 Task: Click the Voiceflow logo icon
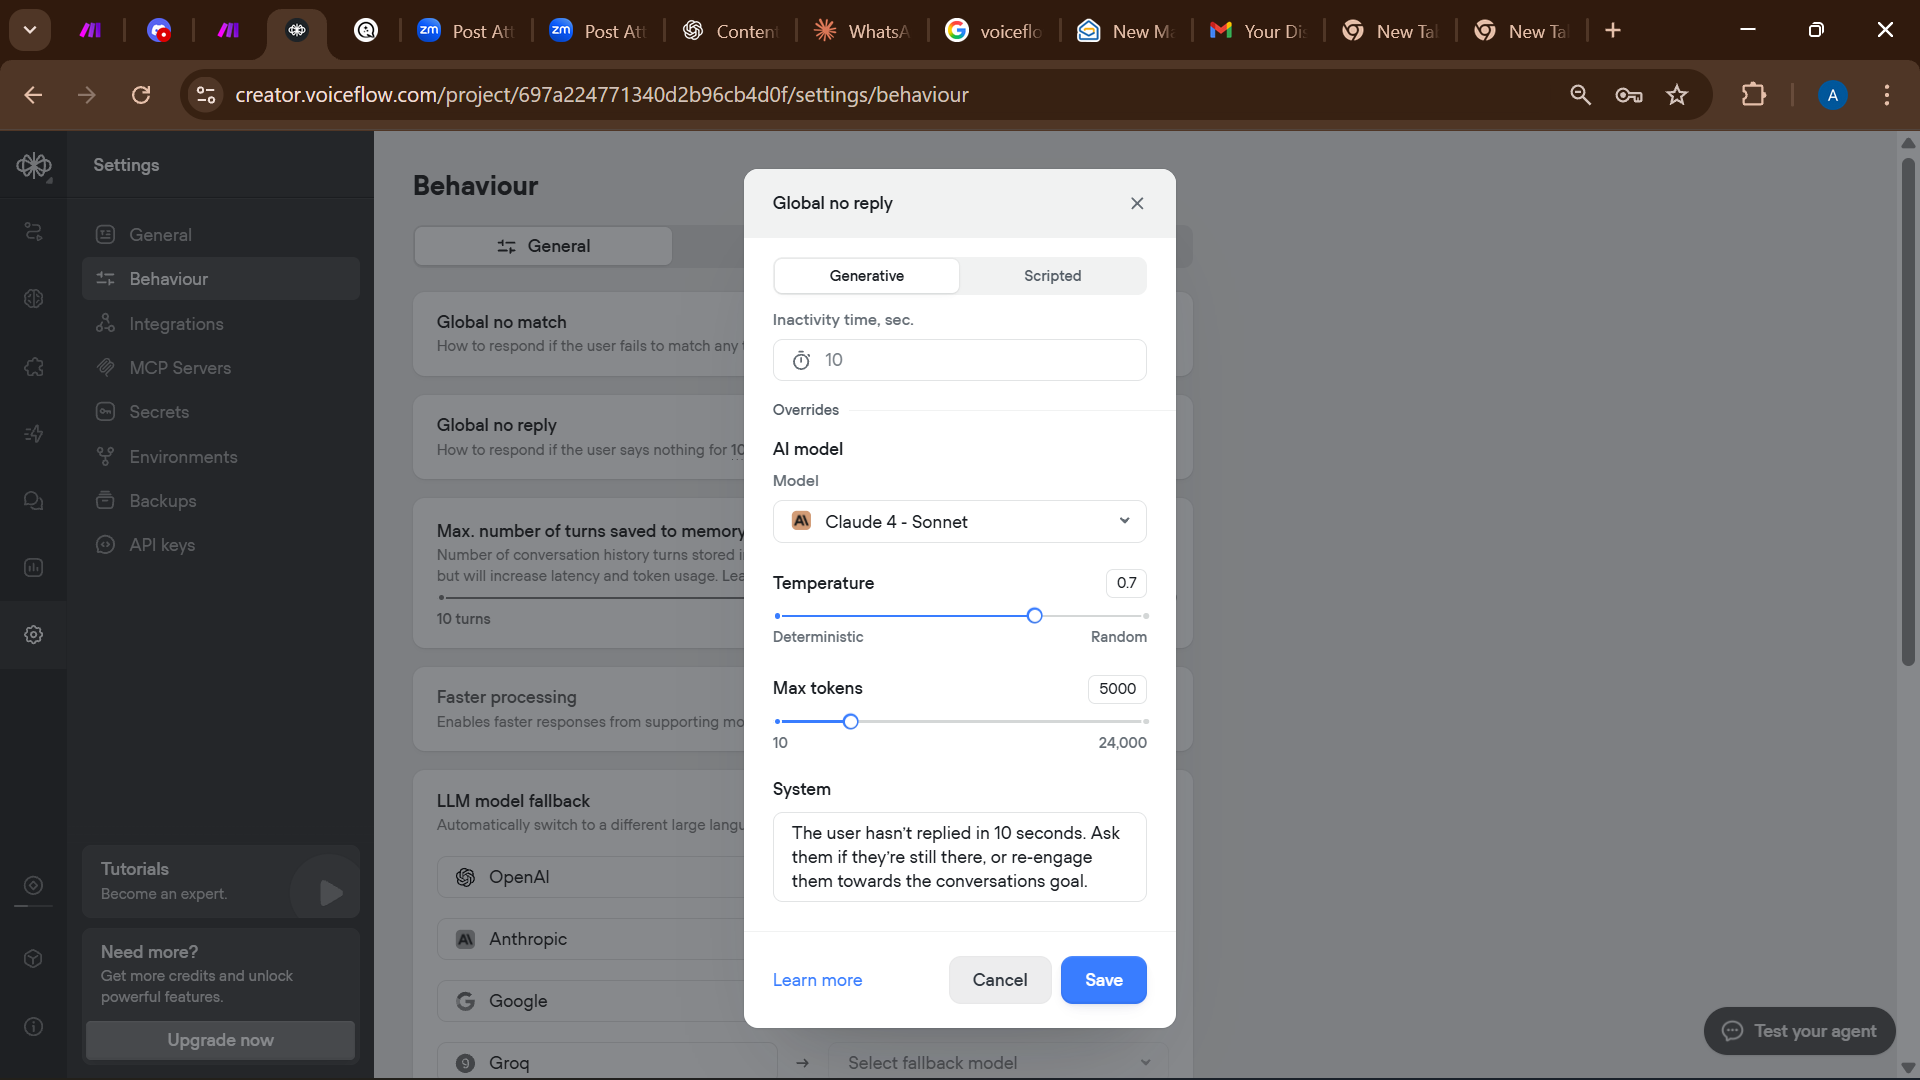pos(33,165)
